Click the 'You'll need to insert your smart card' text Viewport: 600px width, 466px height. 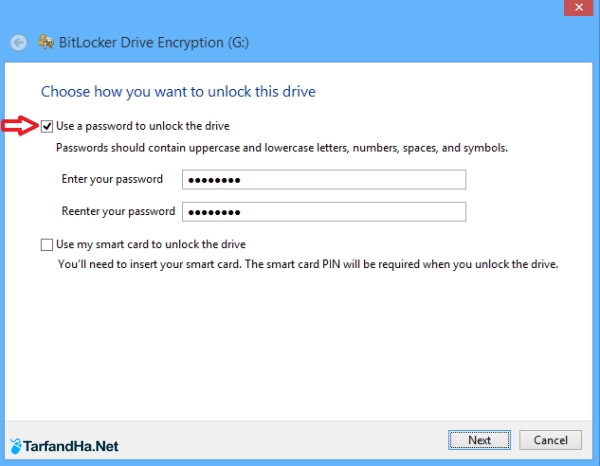308,264
